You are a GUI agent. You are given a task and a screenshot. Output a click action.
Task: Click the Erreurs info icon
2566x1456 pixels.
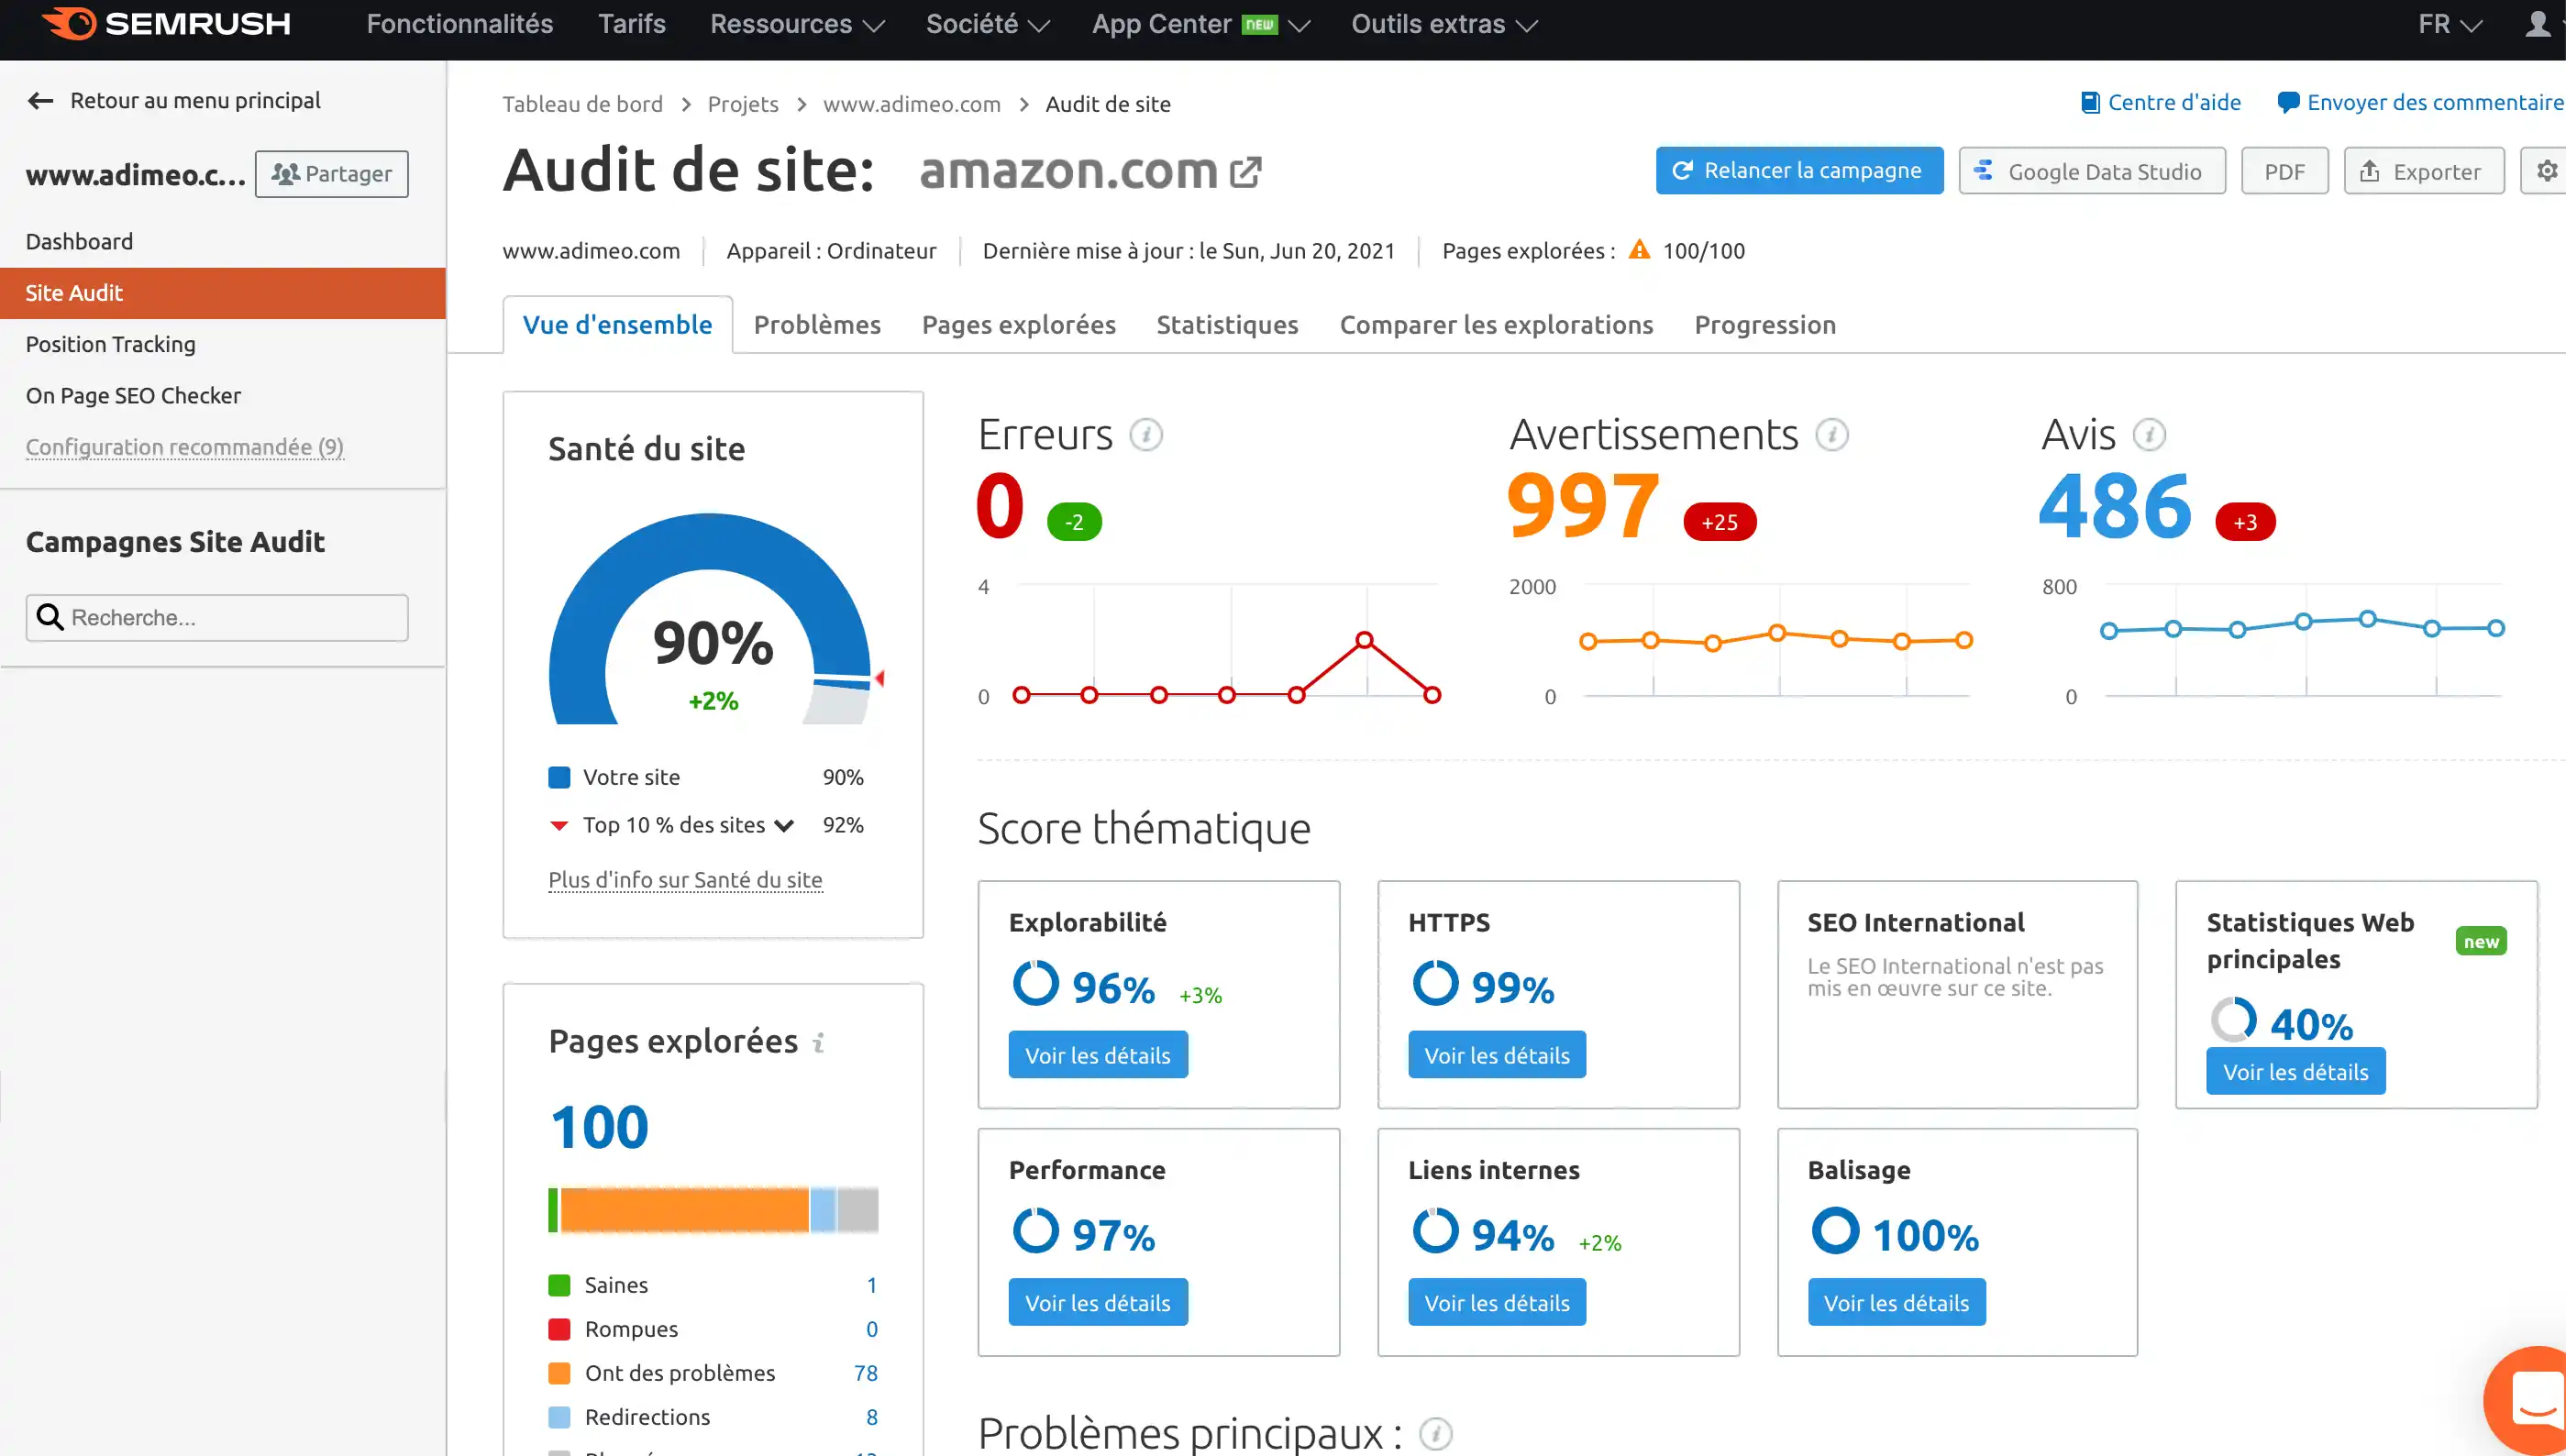pos(1146,435)
